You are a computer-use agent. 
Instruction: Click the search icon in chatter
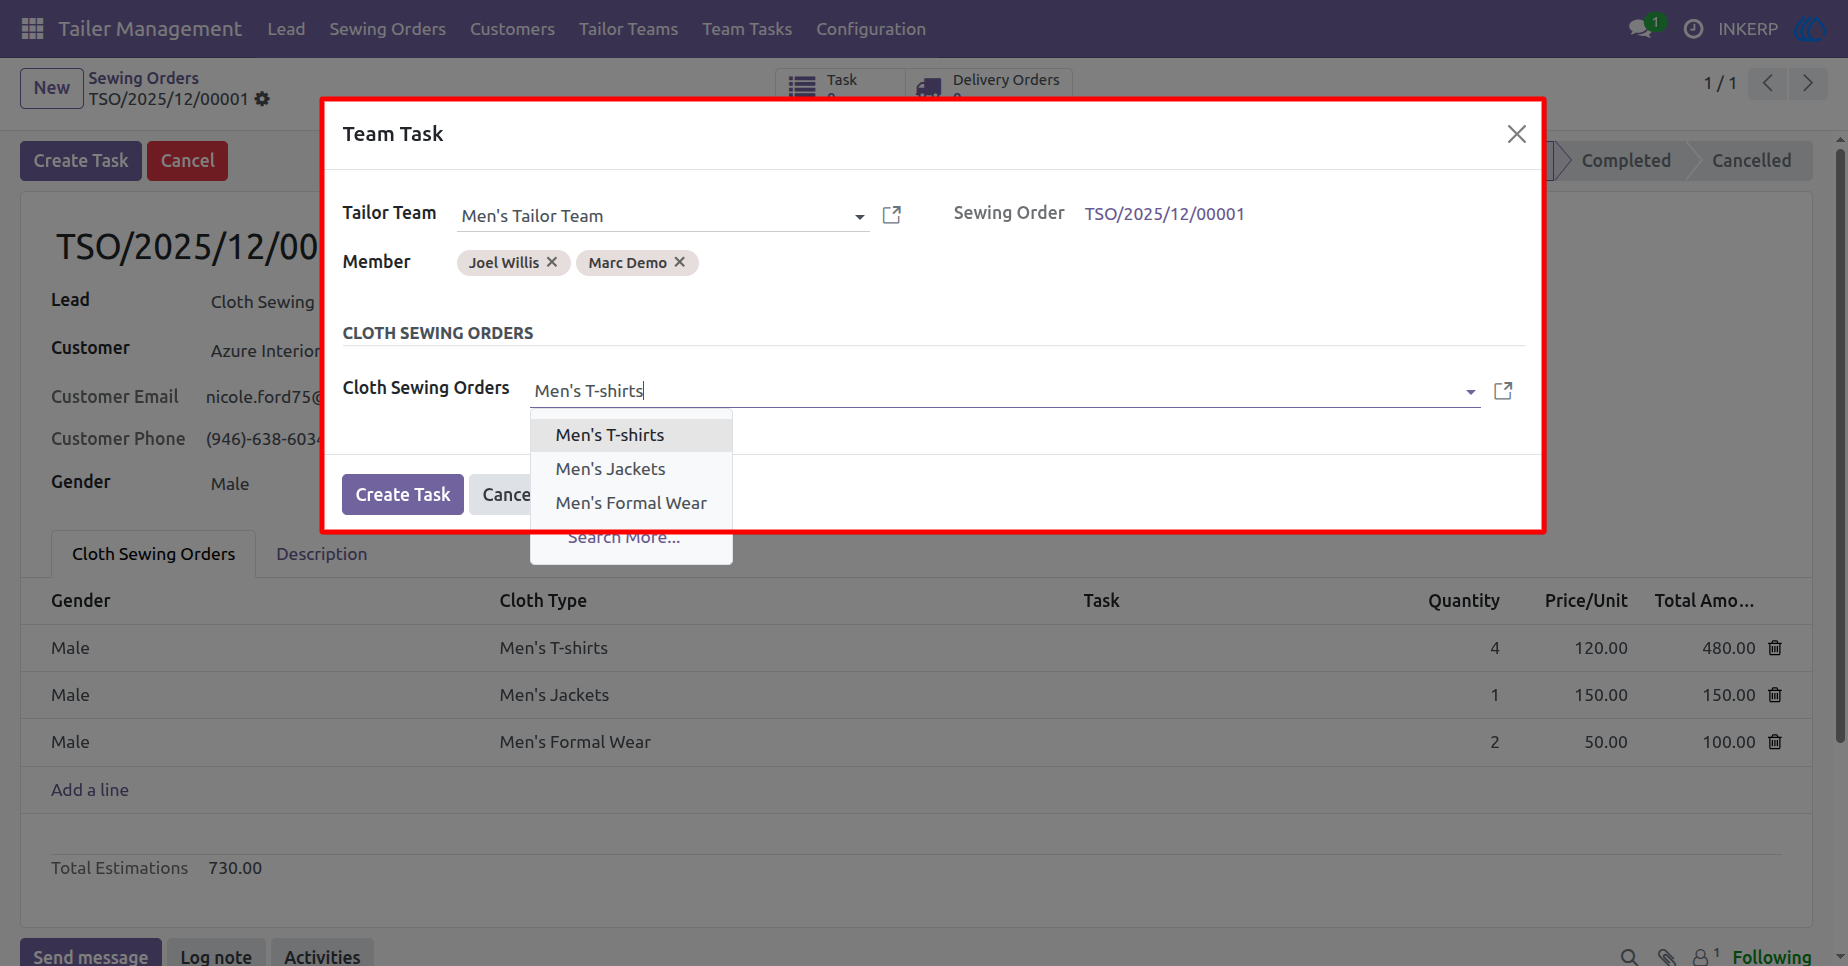[1629, 957]
